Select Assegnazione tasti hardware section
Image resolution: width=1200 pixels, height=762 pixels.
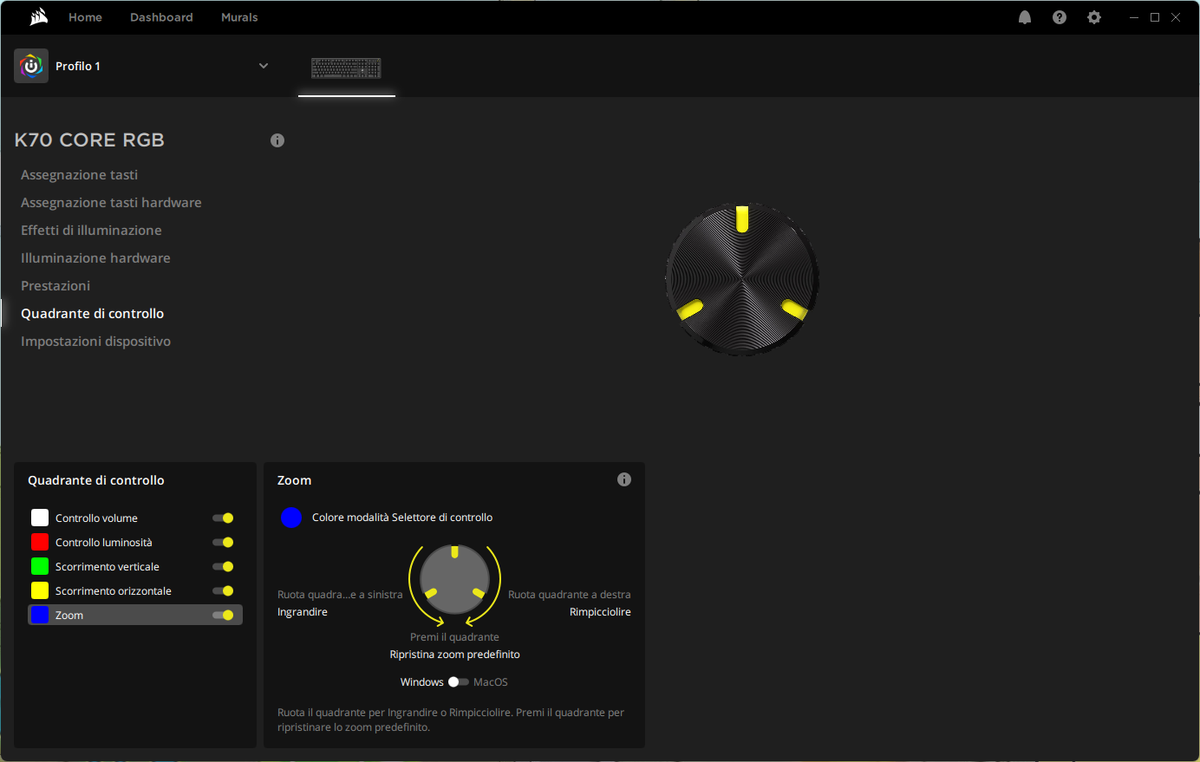point(111,203)
